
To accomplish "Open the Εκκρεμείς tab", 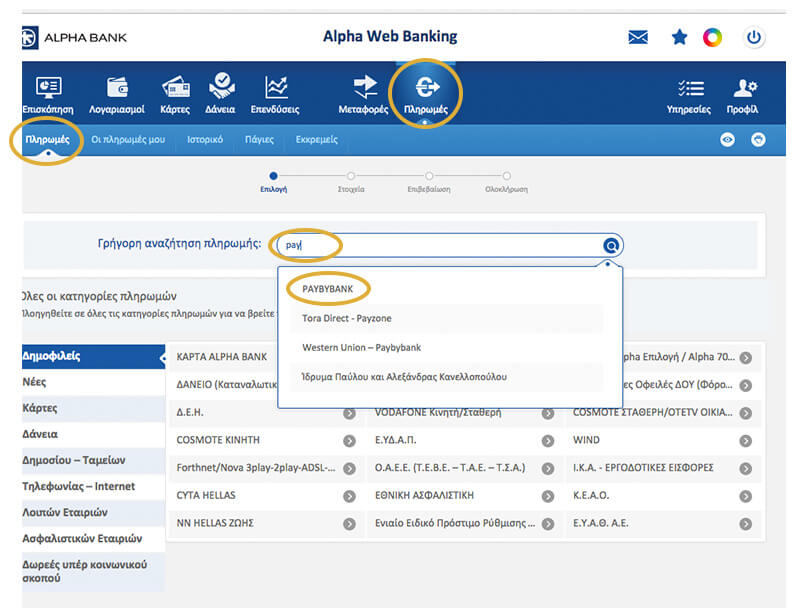I will 317,139.
